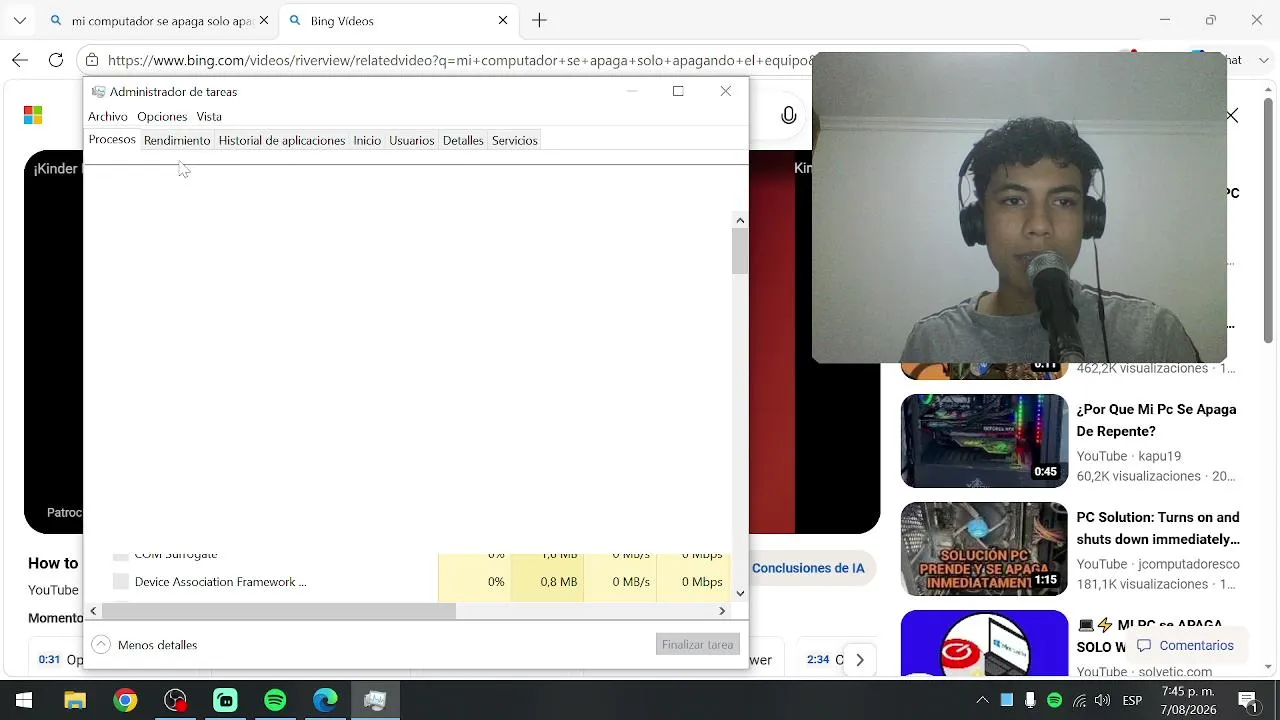Open the Historial de aplicaciones tab
The image size is (1280, 720).
pos(282,141)
